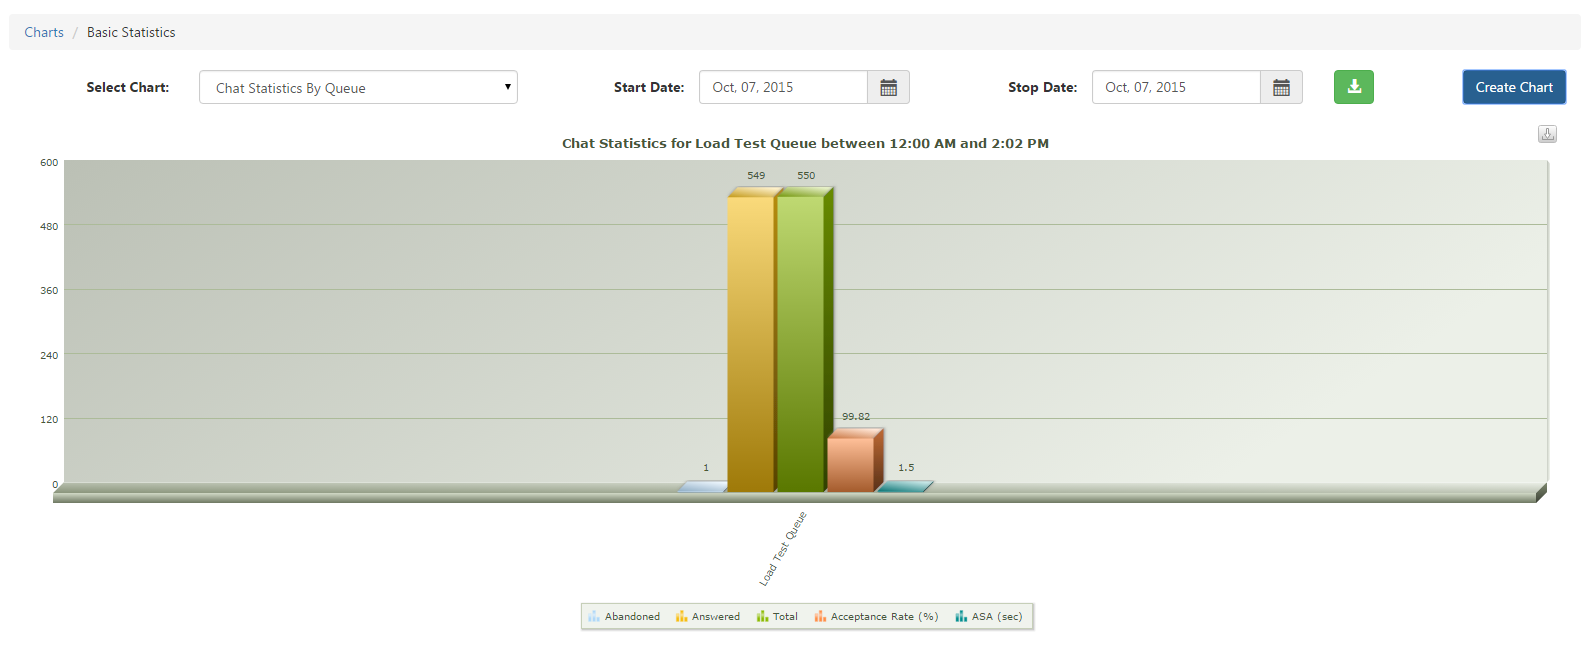Screen dimensions: 1591x653
Task: Click the chart title text
Action: coord(805,143)
